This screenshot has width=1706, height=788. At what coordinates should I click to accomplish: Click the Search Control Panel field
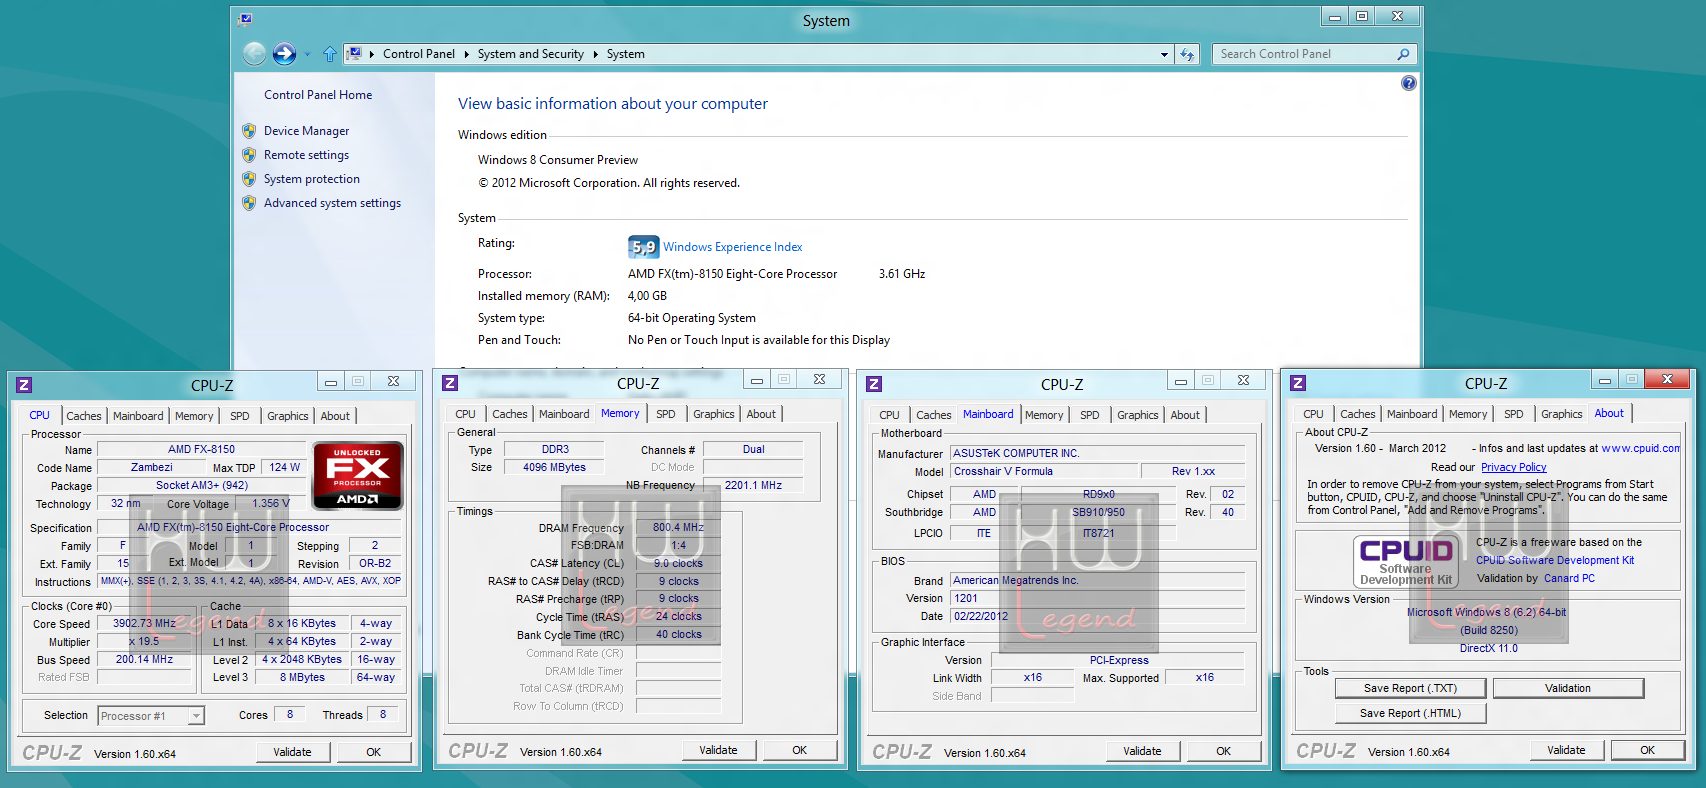point(1304,54)
